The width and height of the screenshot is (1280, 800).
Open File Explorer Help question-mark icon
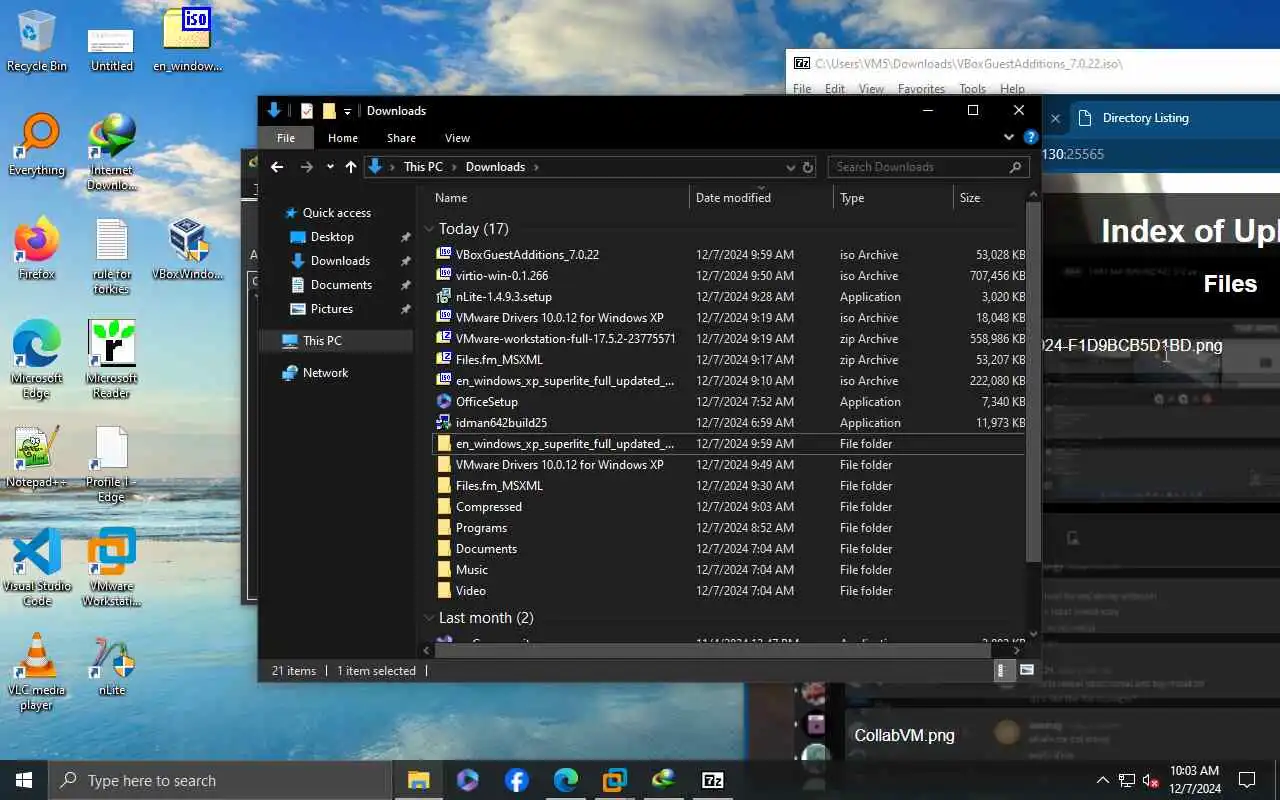[x=1030, y=138]
